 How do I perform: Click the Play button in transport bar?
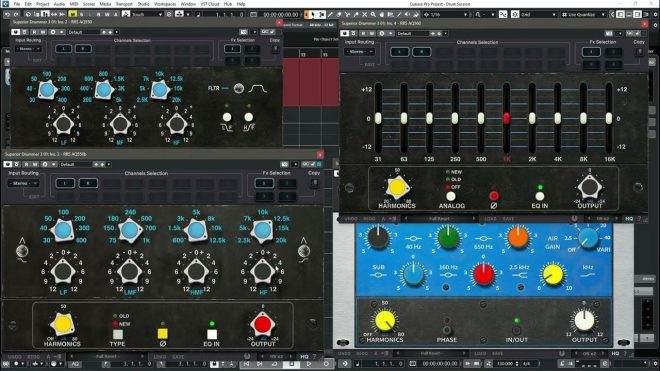309,363
